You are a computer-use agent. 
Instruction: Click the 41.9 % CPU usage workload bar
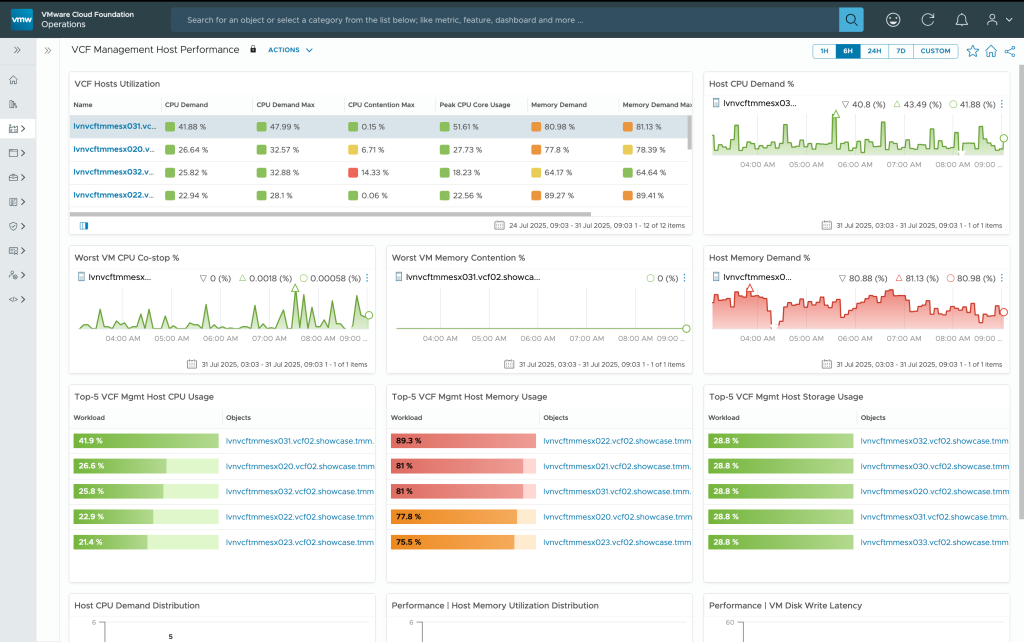pyautogui.click(x=145, y=441)
